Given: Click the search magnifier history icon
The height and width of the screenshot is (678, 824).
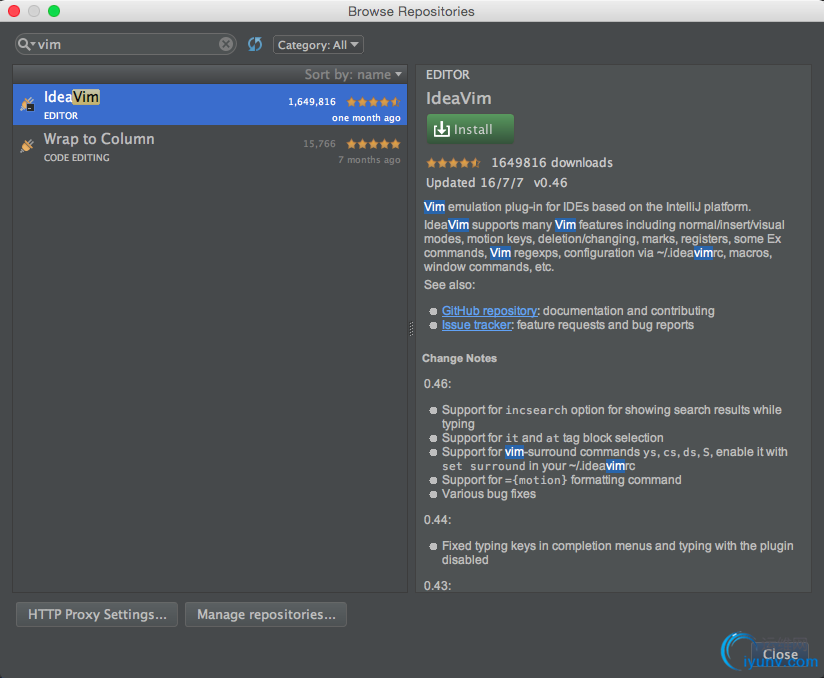Looking at the screenshot, I should coord(25,44).
